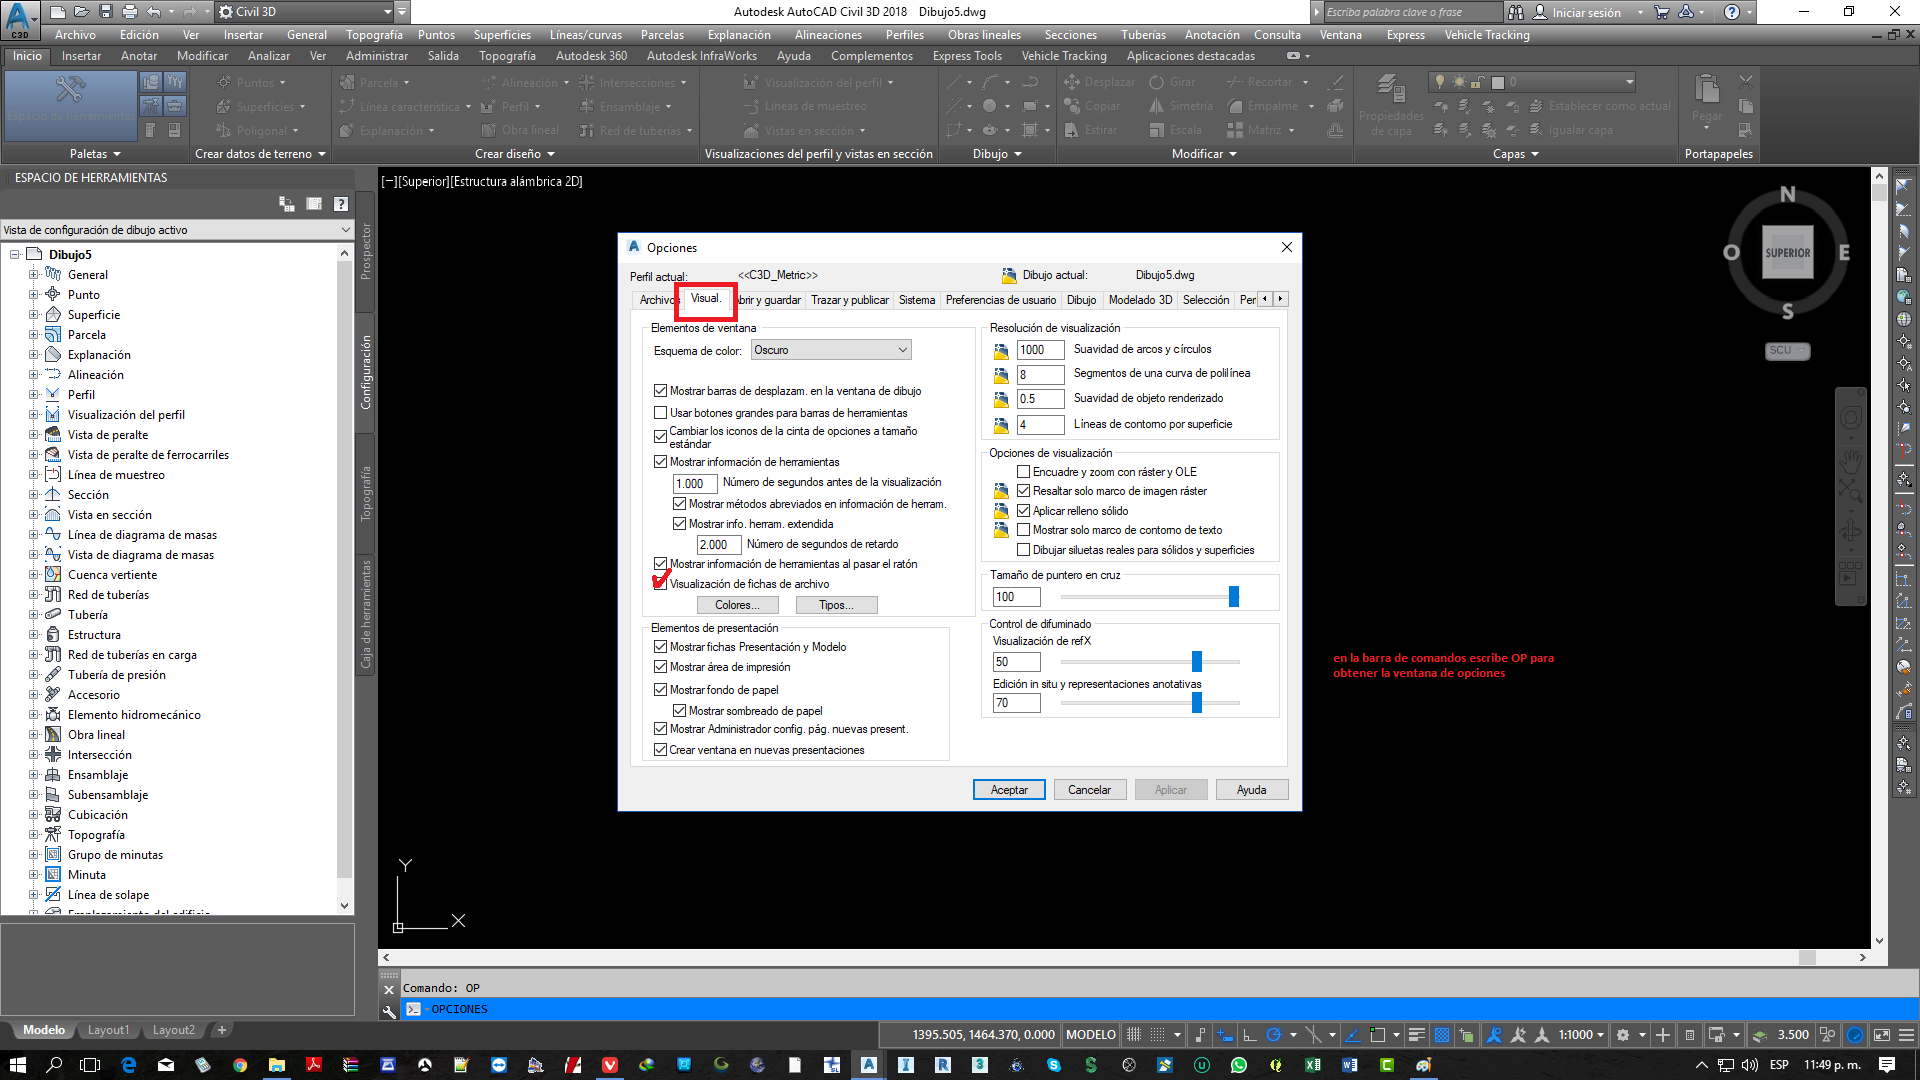Screen dimensions: 1920x1080
Task: Expand the Tubería tree node
Action: tap(33, 615)
